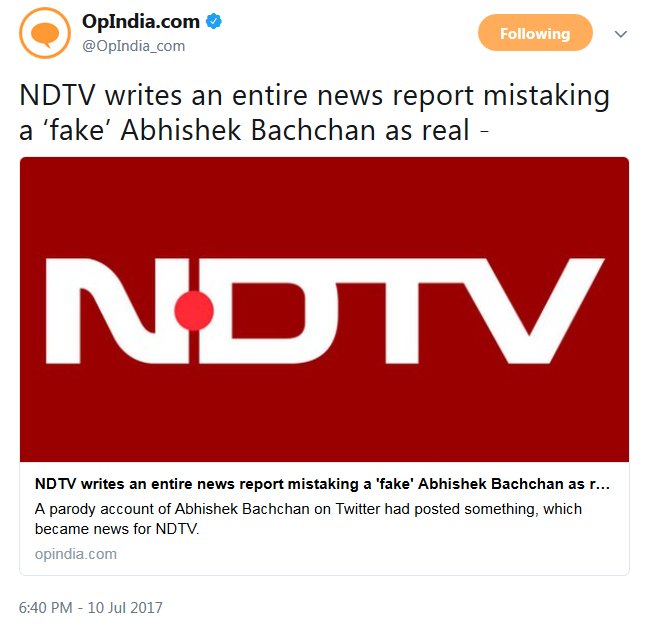Click the letter T of NDTV logo
Viewport: 649px width, 627px height.
pyautogui.click(x=401, y=310)
